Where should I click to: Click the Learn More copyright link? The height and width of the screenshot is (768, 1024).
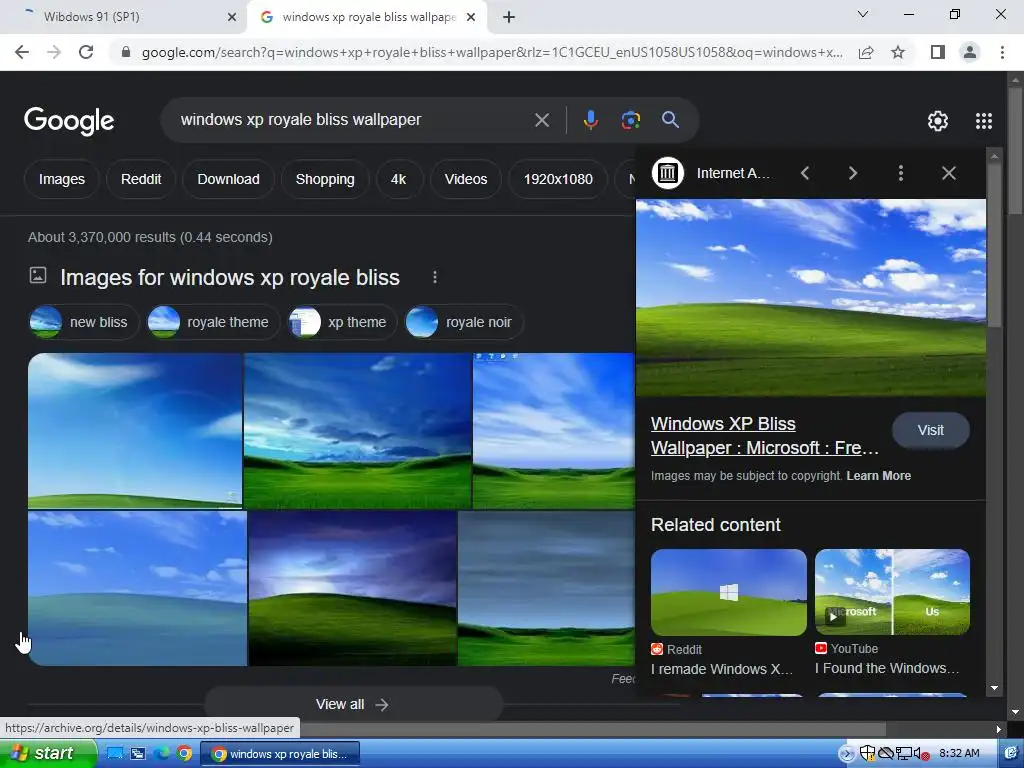878,476
